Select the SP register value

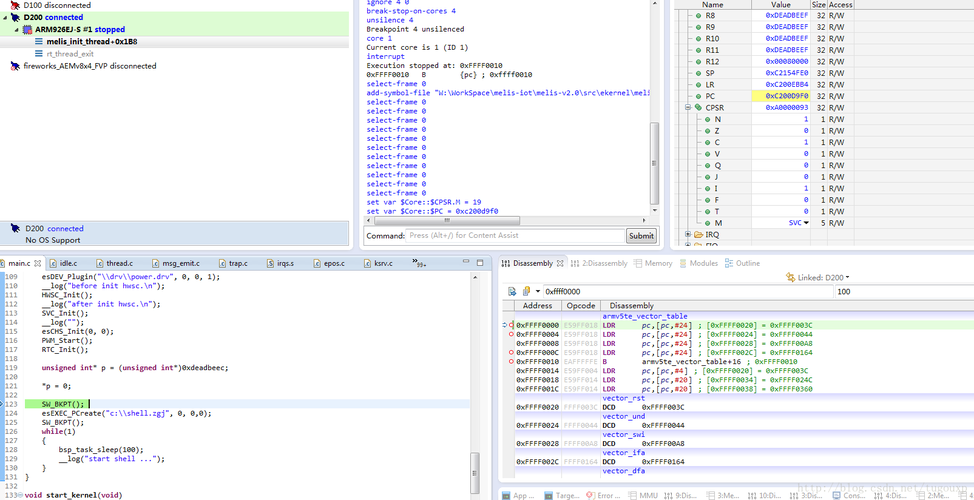coord(786,73)
